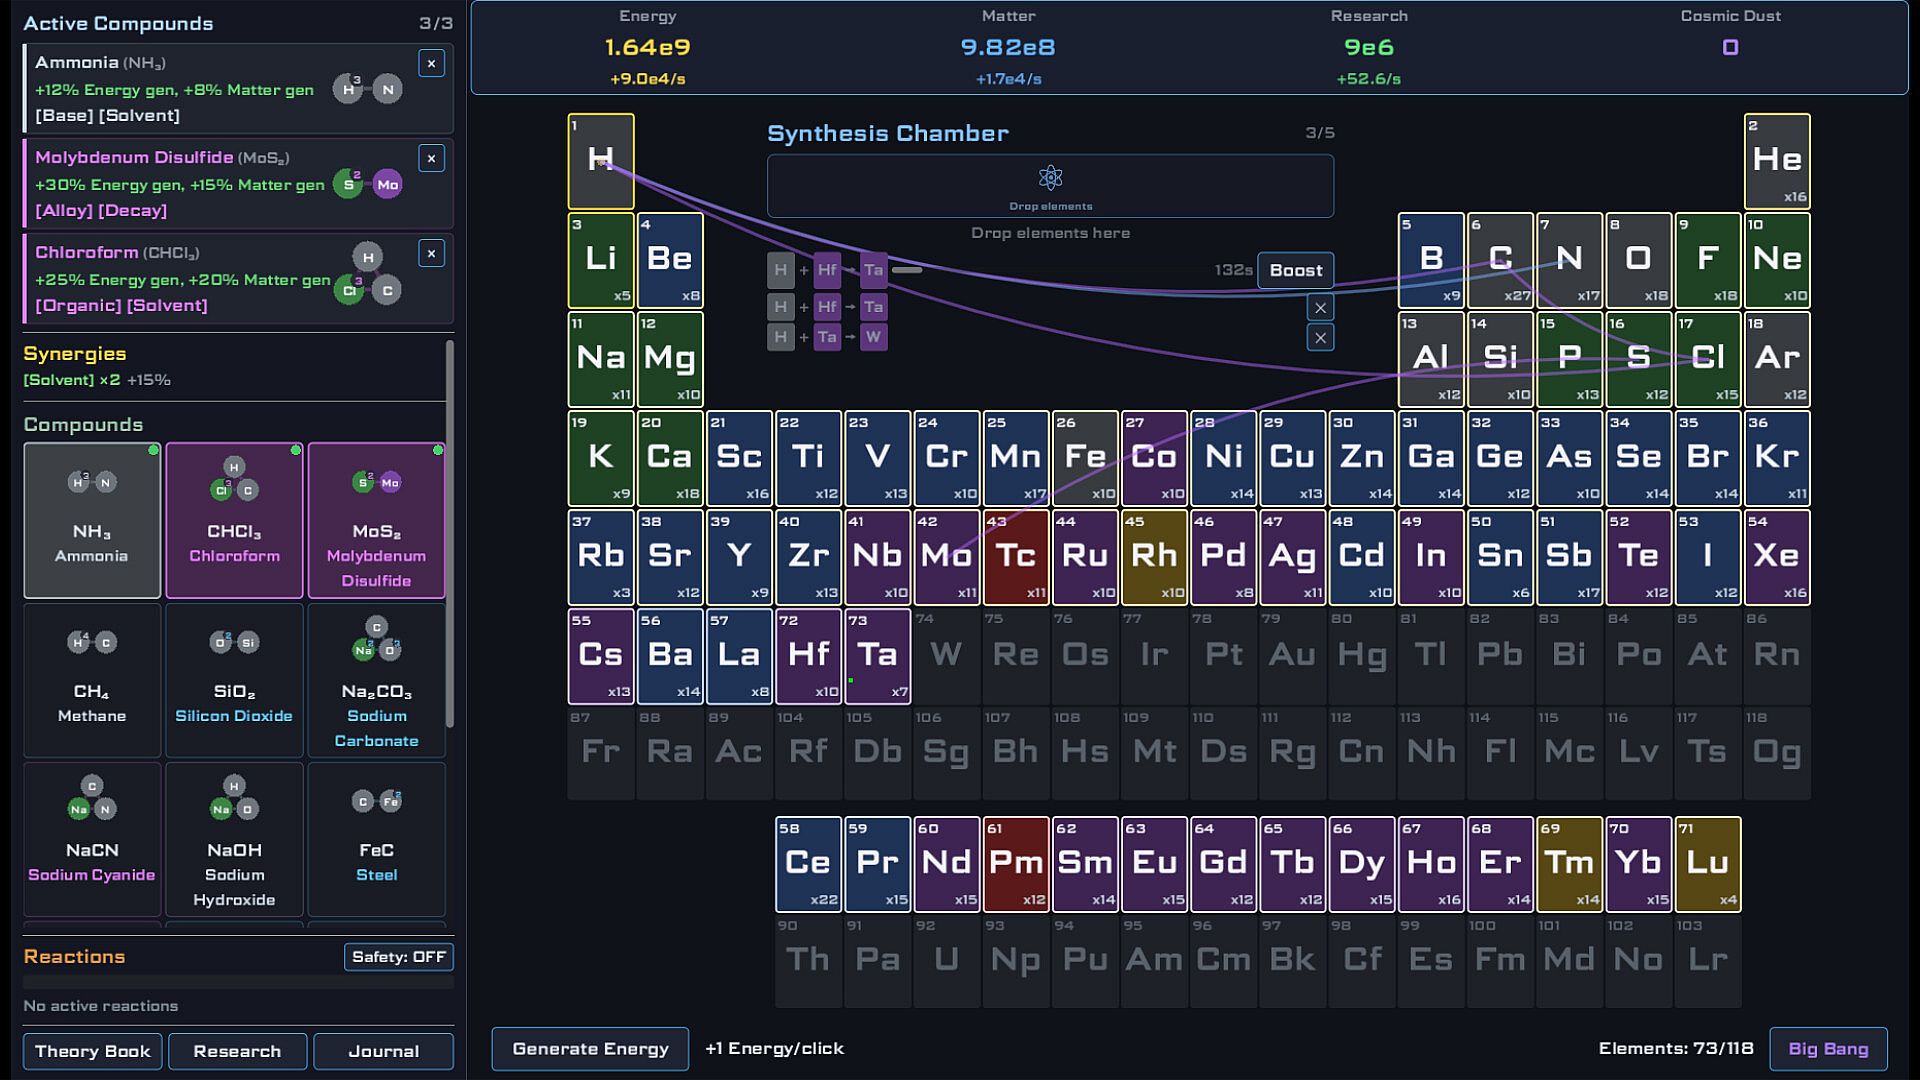Image resolution: width=1920 pixels, height=1080 pixels.
Task: Open the Journal tab
Action: click(x=383, y=1051)
